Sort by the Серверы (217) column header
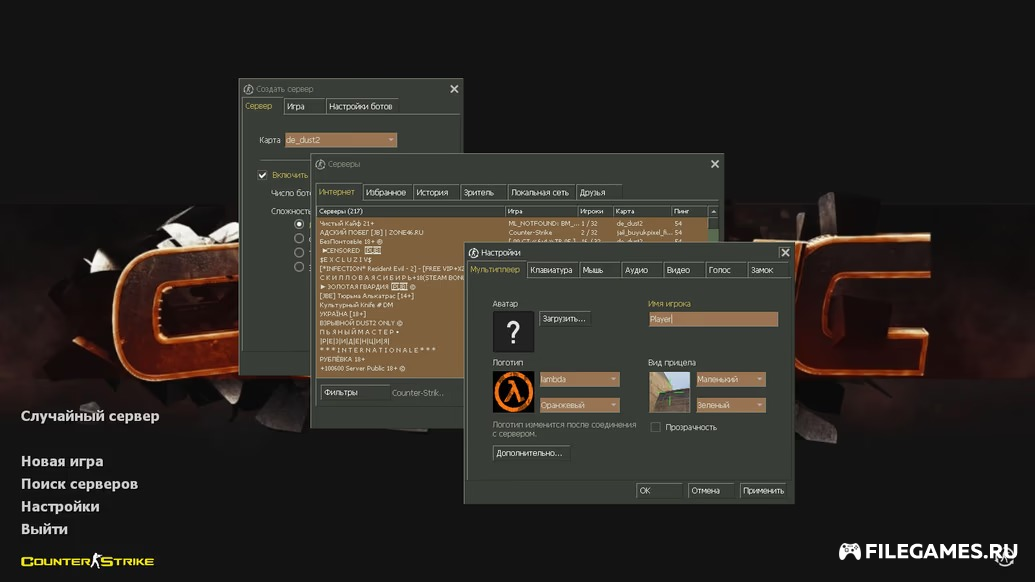The image size is (1035, 582). [411, 211]
